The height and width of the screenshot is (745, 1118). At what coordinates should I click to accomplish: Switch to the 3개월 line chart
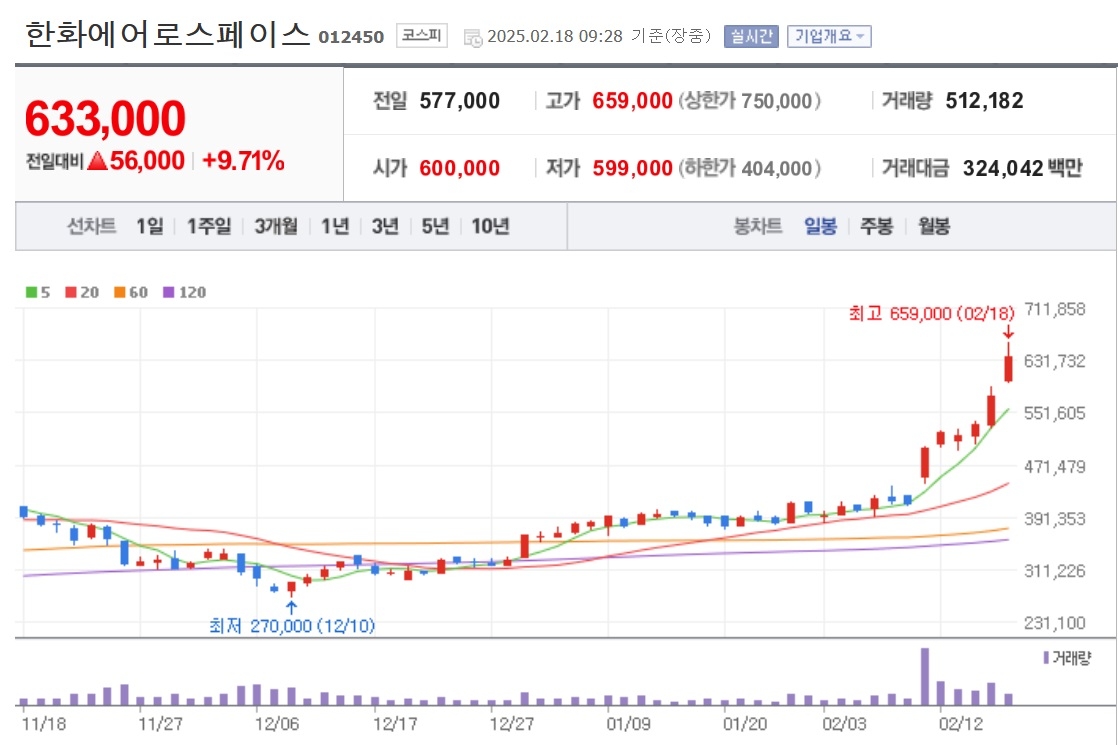click(x=276, y=227)
